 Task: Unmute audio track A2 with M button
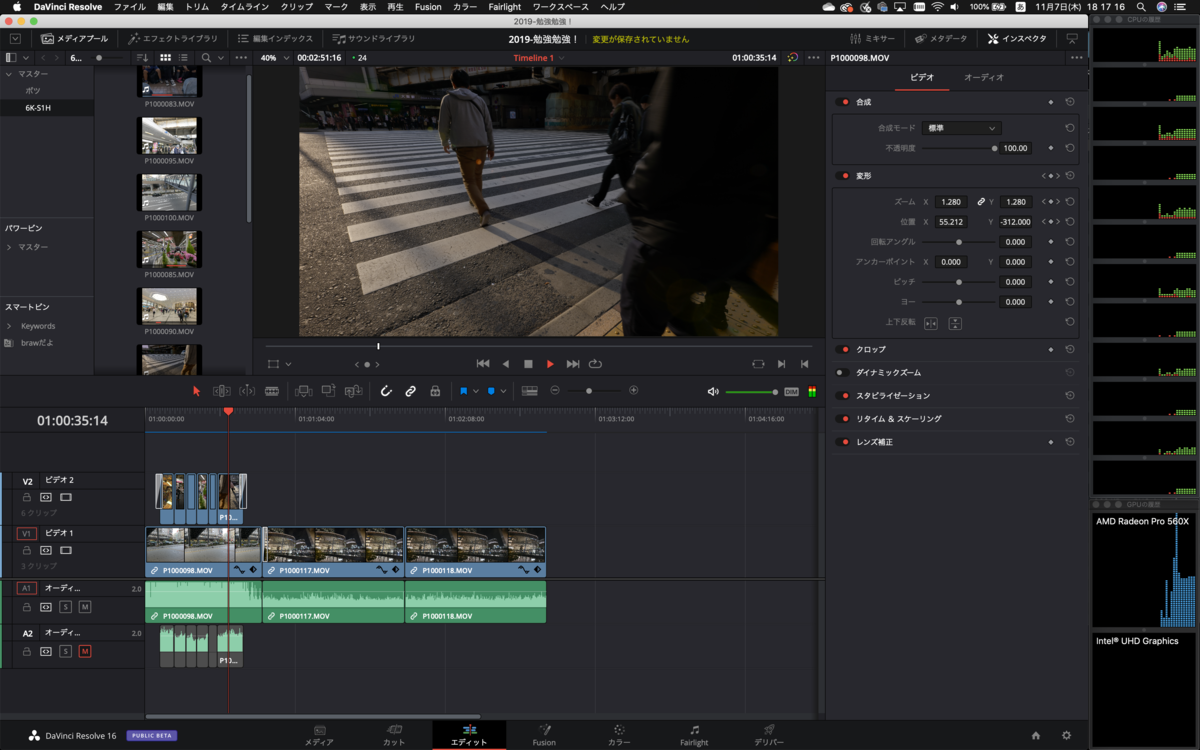(85, 652)
